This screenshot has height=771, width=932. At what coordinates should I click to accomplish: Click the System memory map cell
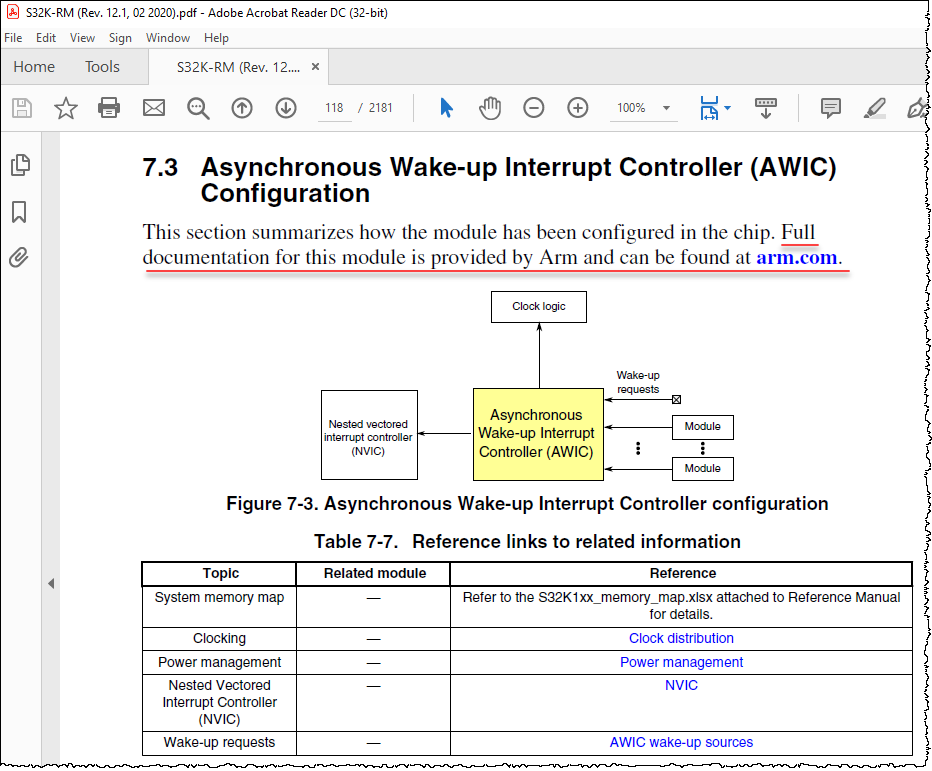point(219,607)
